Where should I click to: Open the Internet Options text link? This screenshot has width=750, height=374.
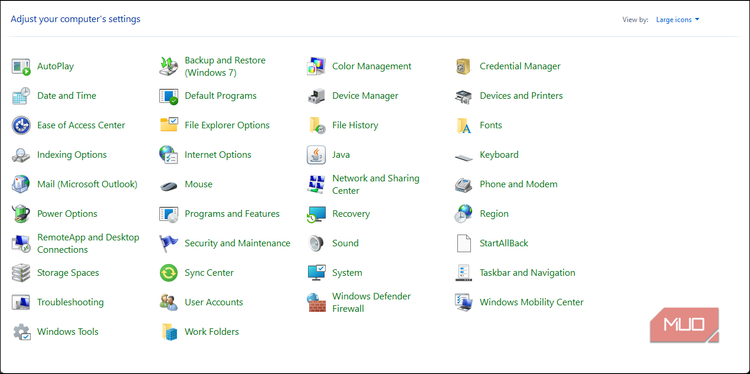point(218,155)
